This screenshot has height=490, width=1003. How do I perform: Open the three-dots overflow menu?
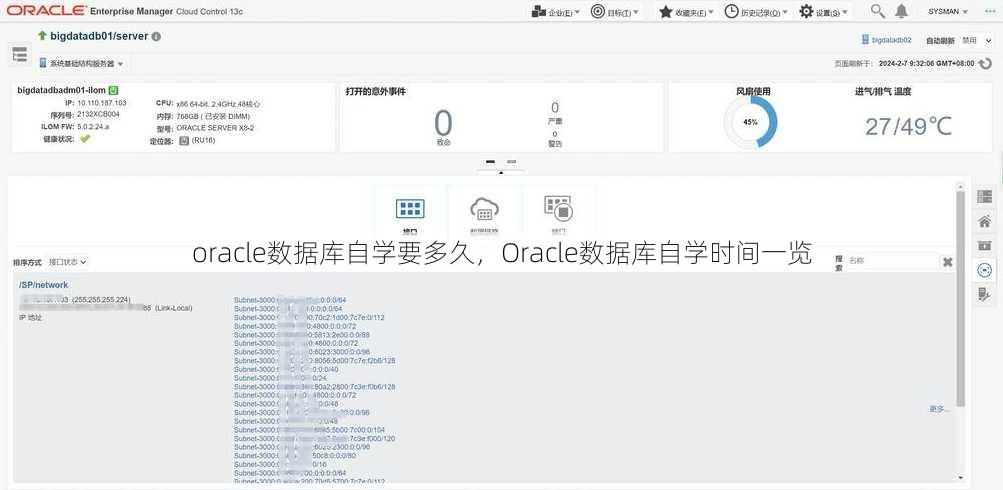click(x=990, y=12)
